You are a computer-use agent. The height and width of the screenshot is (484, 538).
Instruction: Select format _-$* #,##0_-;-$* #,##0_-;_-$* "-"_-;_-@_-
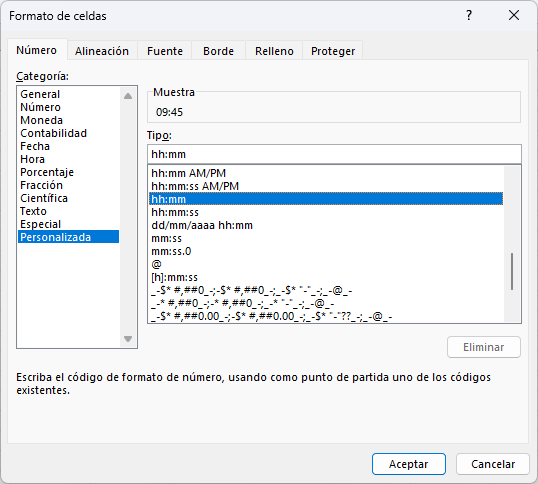point(326,291)
